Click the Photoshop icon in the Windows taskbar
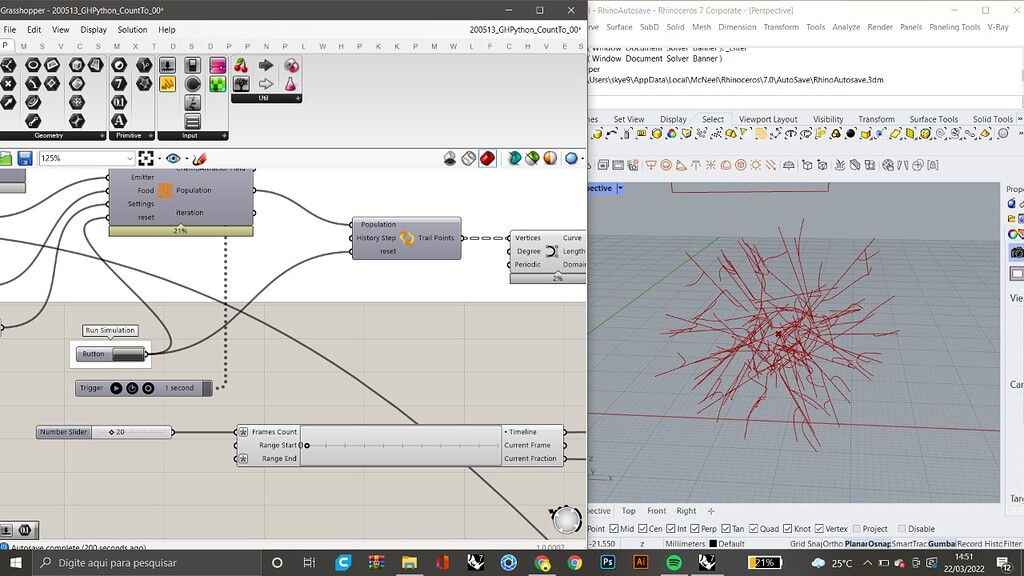The image size is (1024, 576). pos(608,562)
